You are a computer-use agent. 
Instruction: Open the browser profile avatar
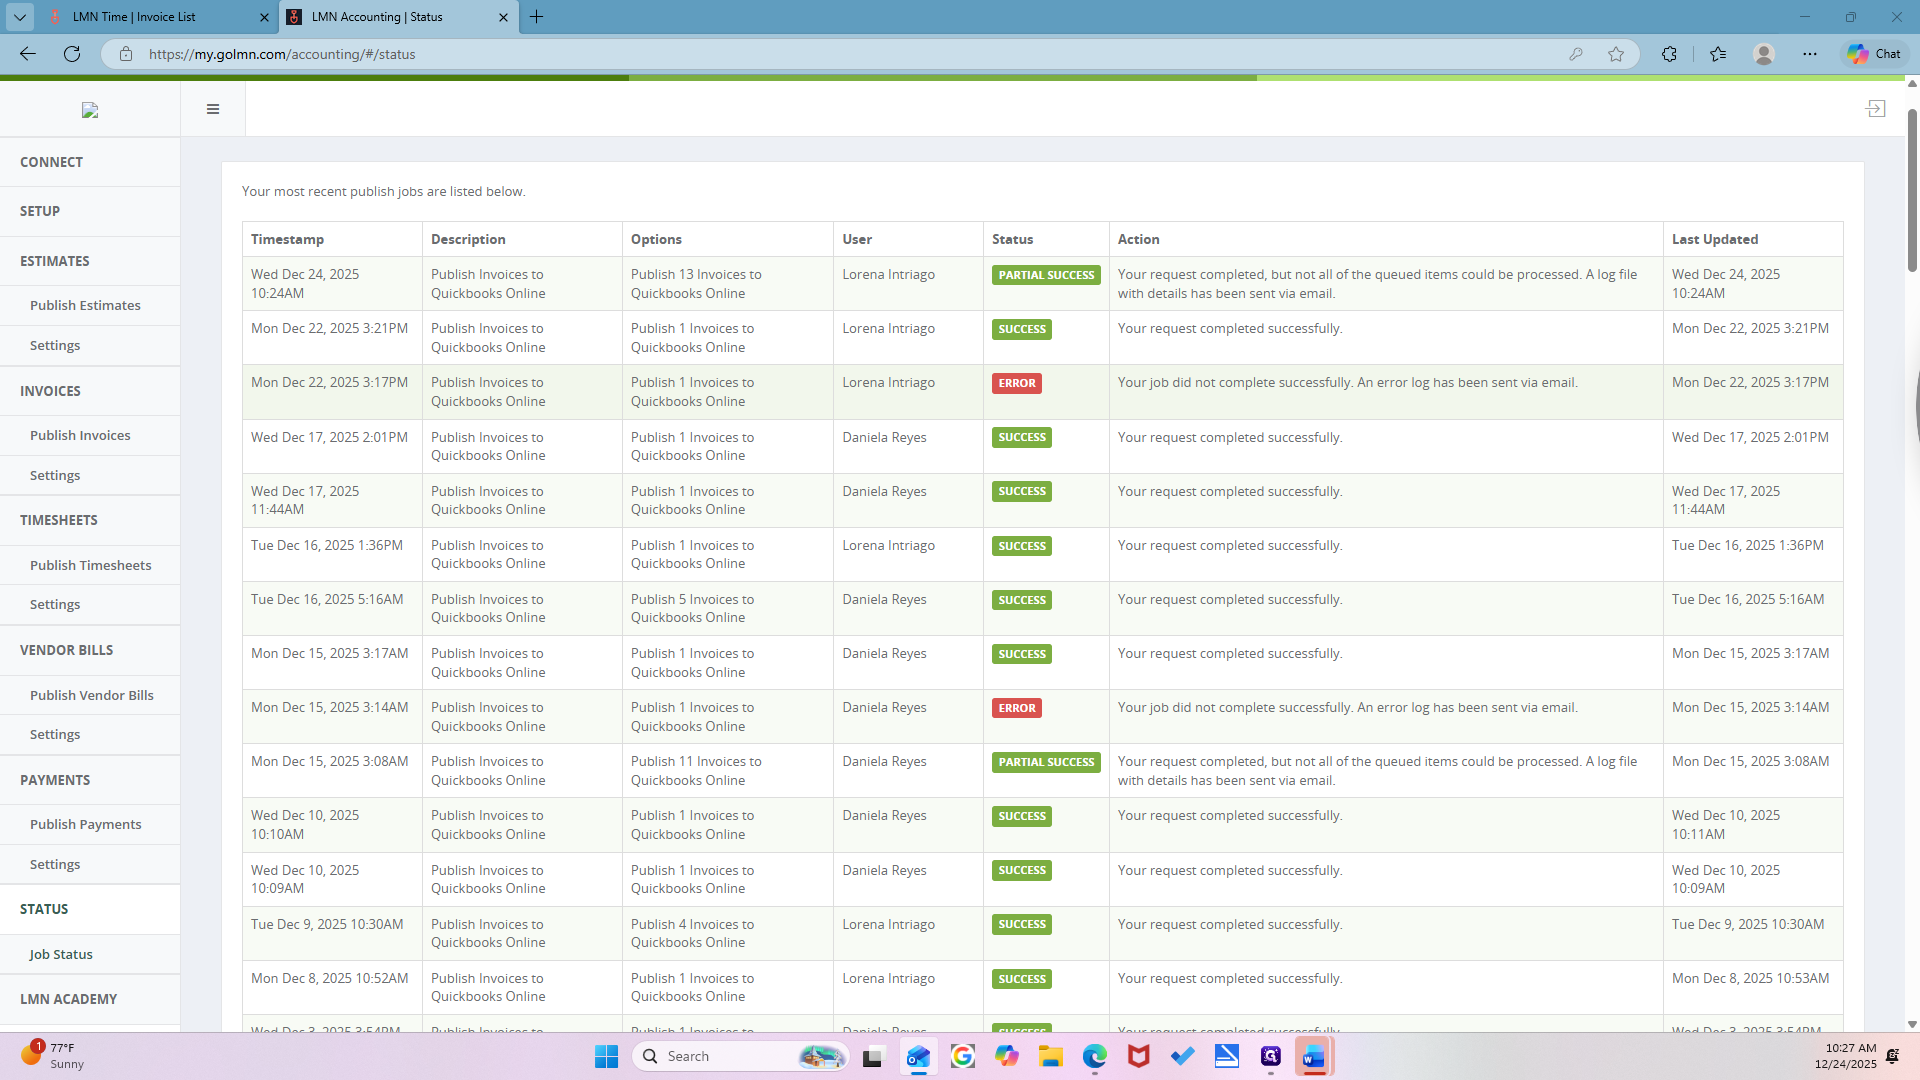tap(1764, 54)
